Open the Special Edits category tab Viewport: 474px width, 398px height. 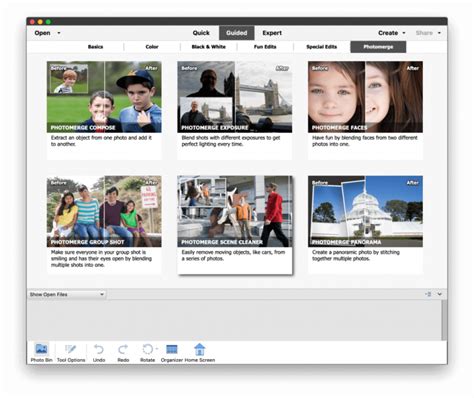(x=322, y=47)
